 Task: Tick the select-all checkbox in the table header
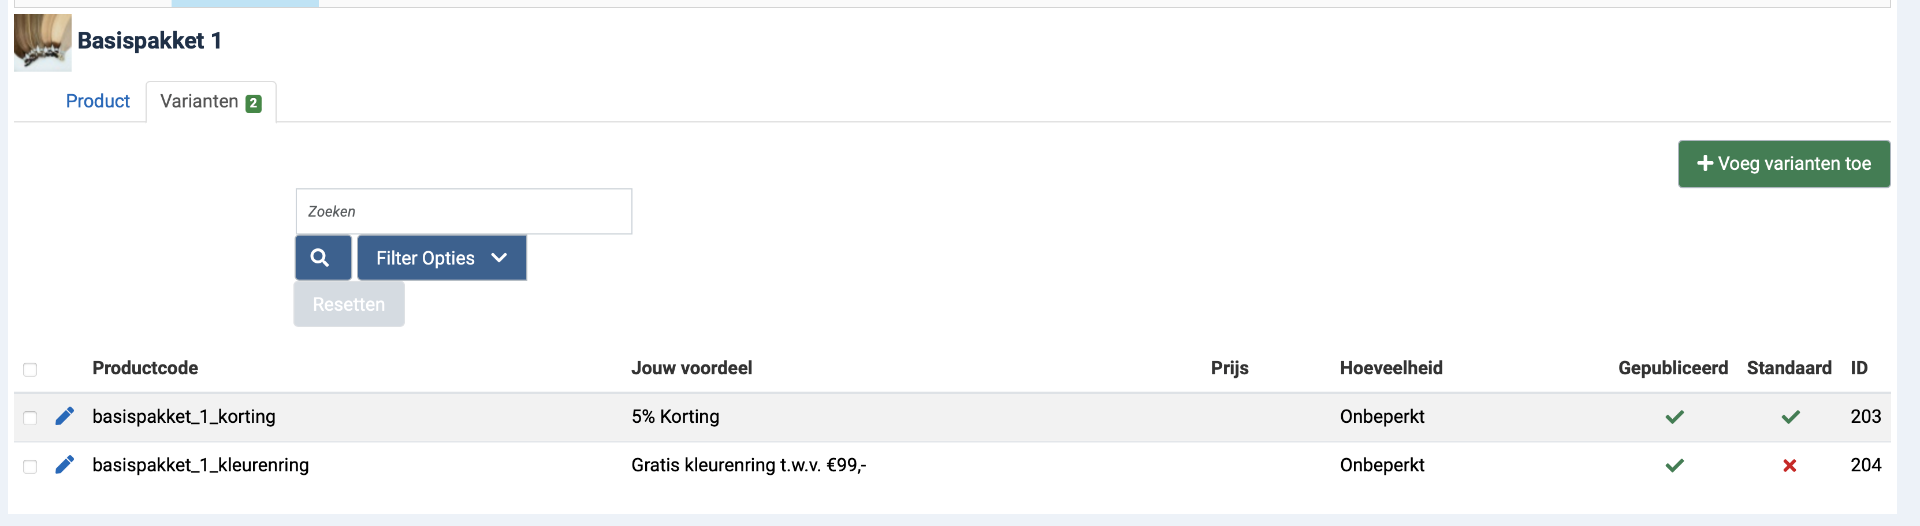pyautogui.click(x=30, y=370)
